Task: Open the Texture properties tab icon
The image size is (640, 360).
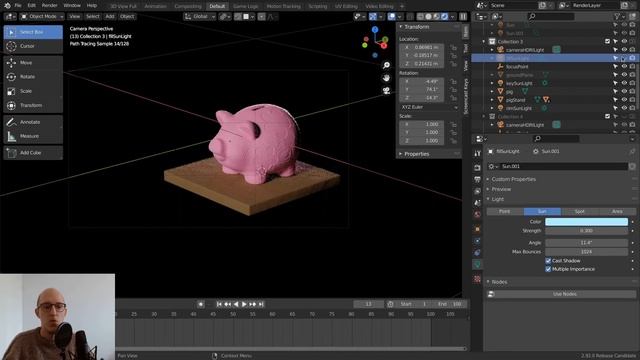Action: coord(477,279)
